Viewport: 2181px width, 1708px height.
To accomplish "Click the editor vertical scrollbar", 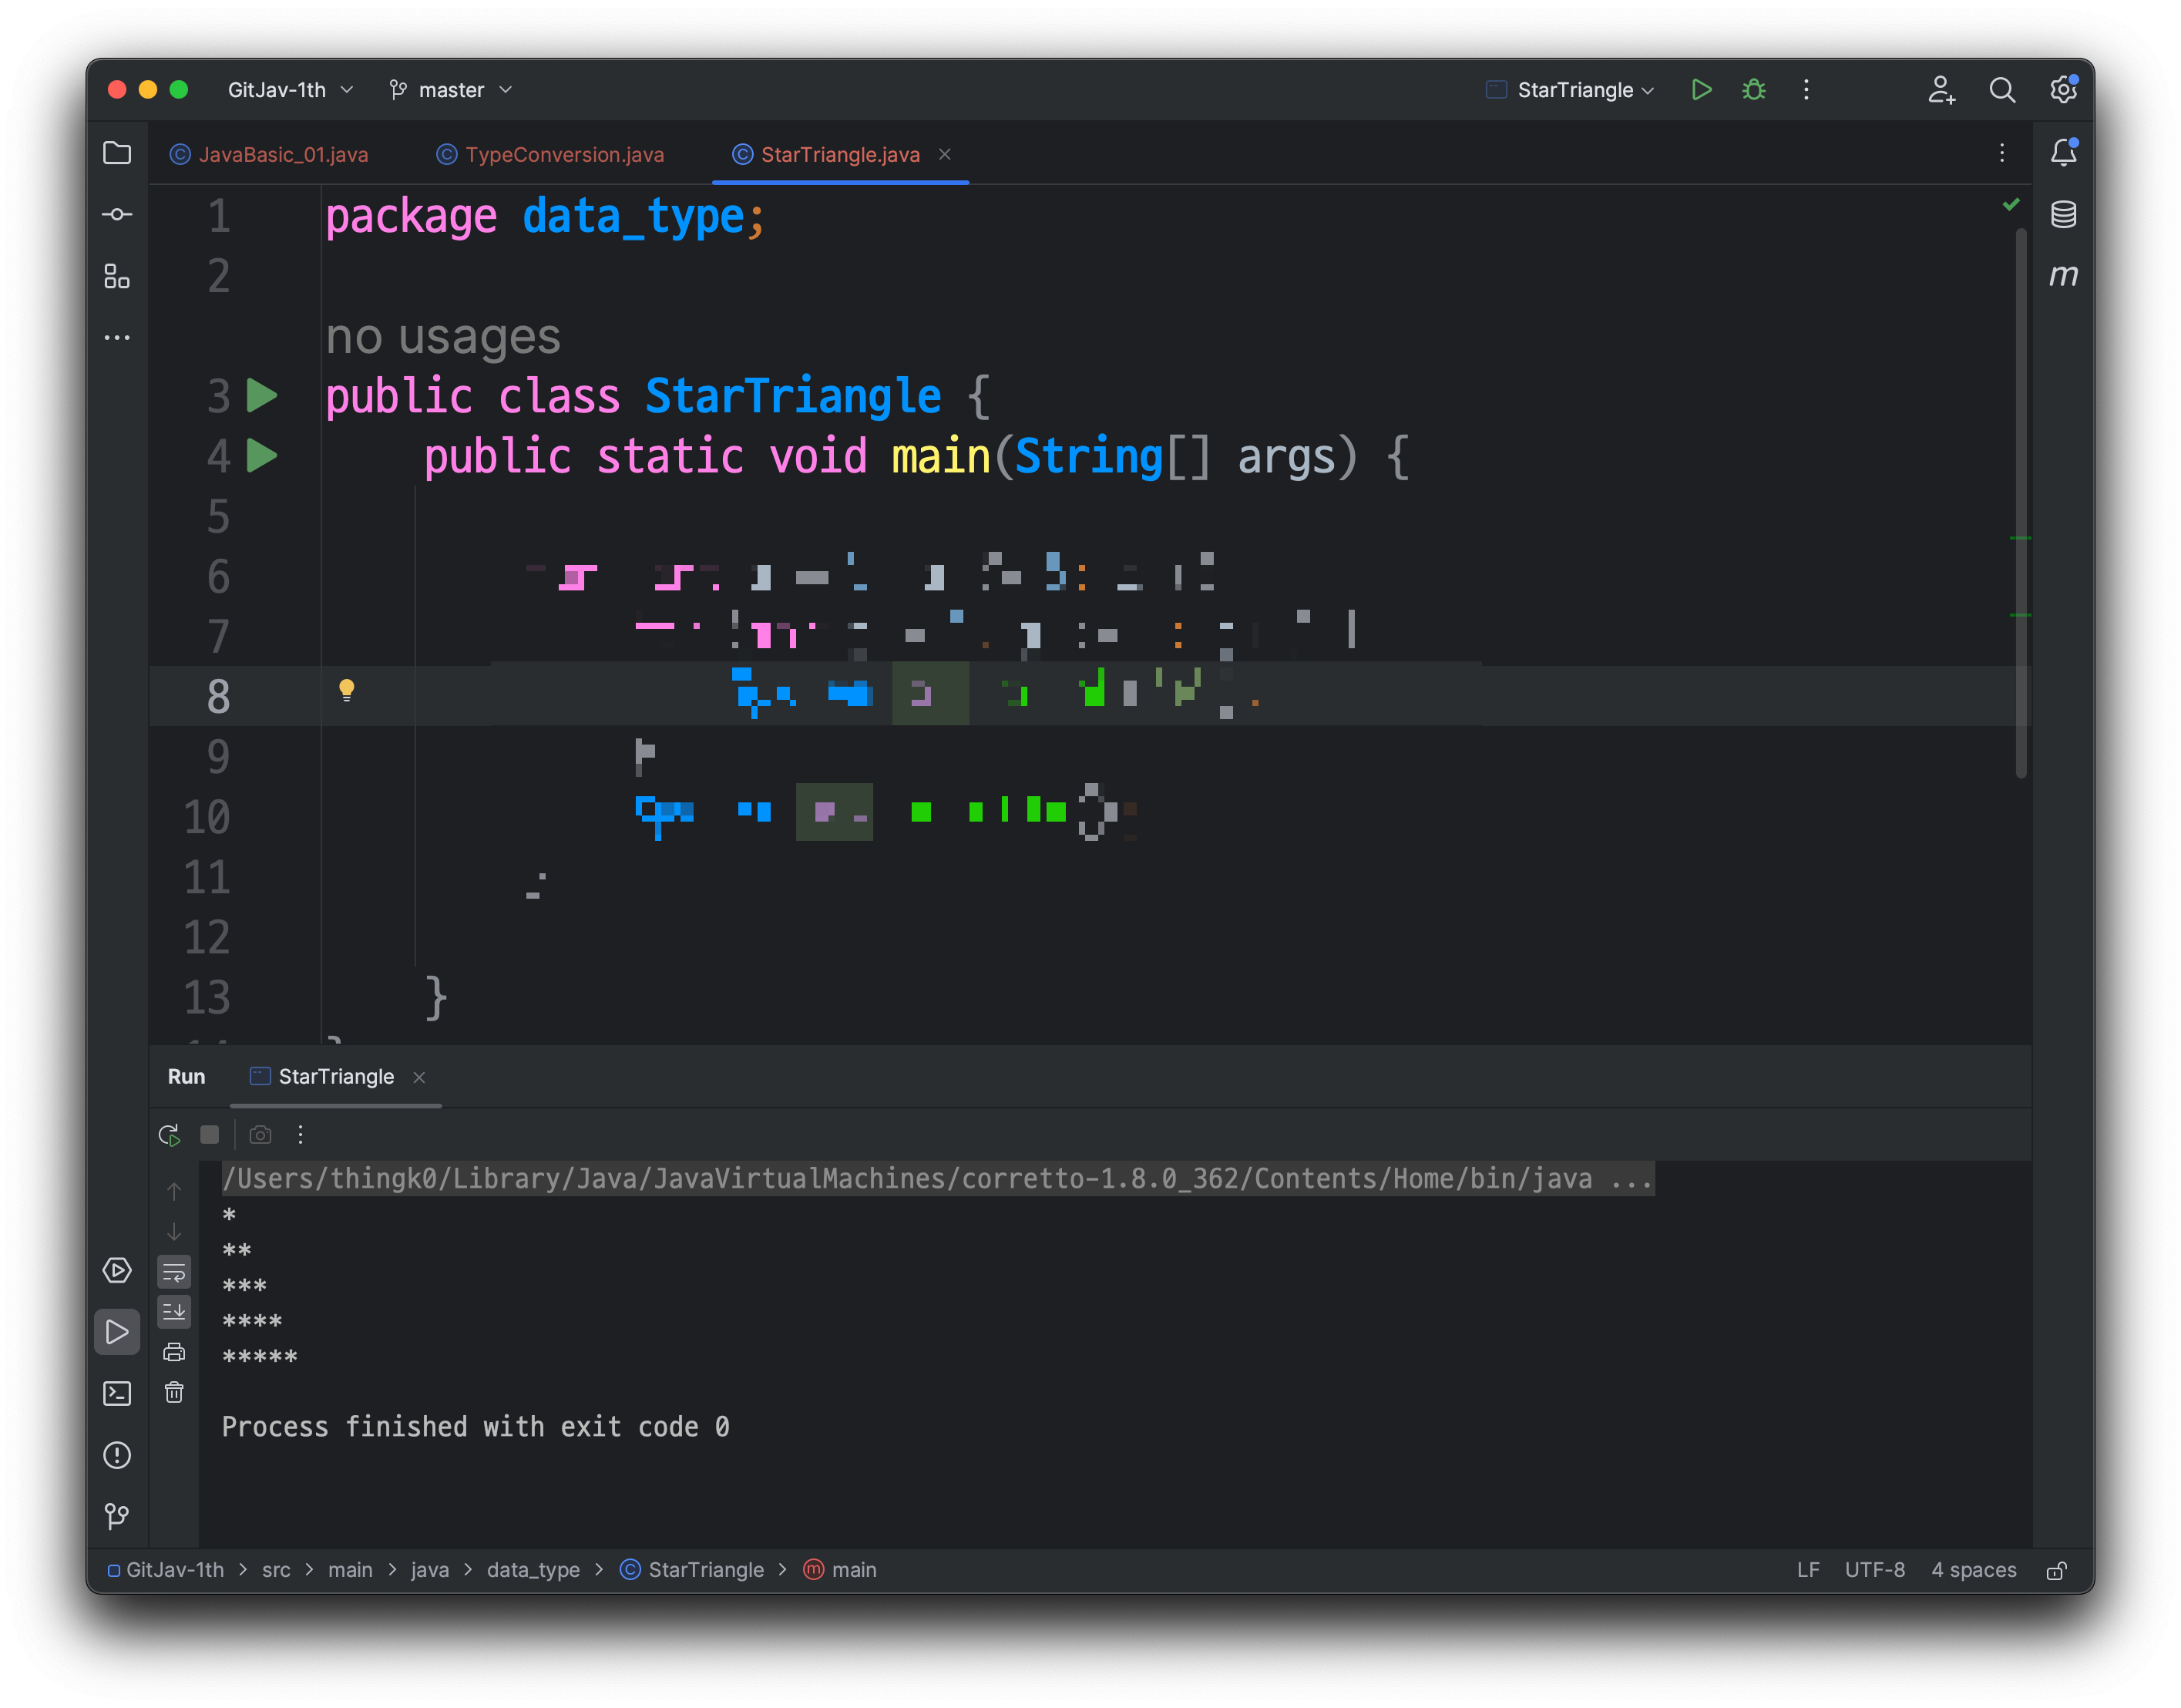I will coord(2021,500).
